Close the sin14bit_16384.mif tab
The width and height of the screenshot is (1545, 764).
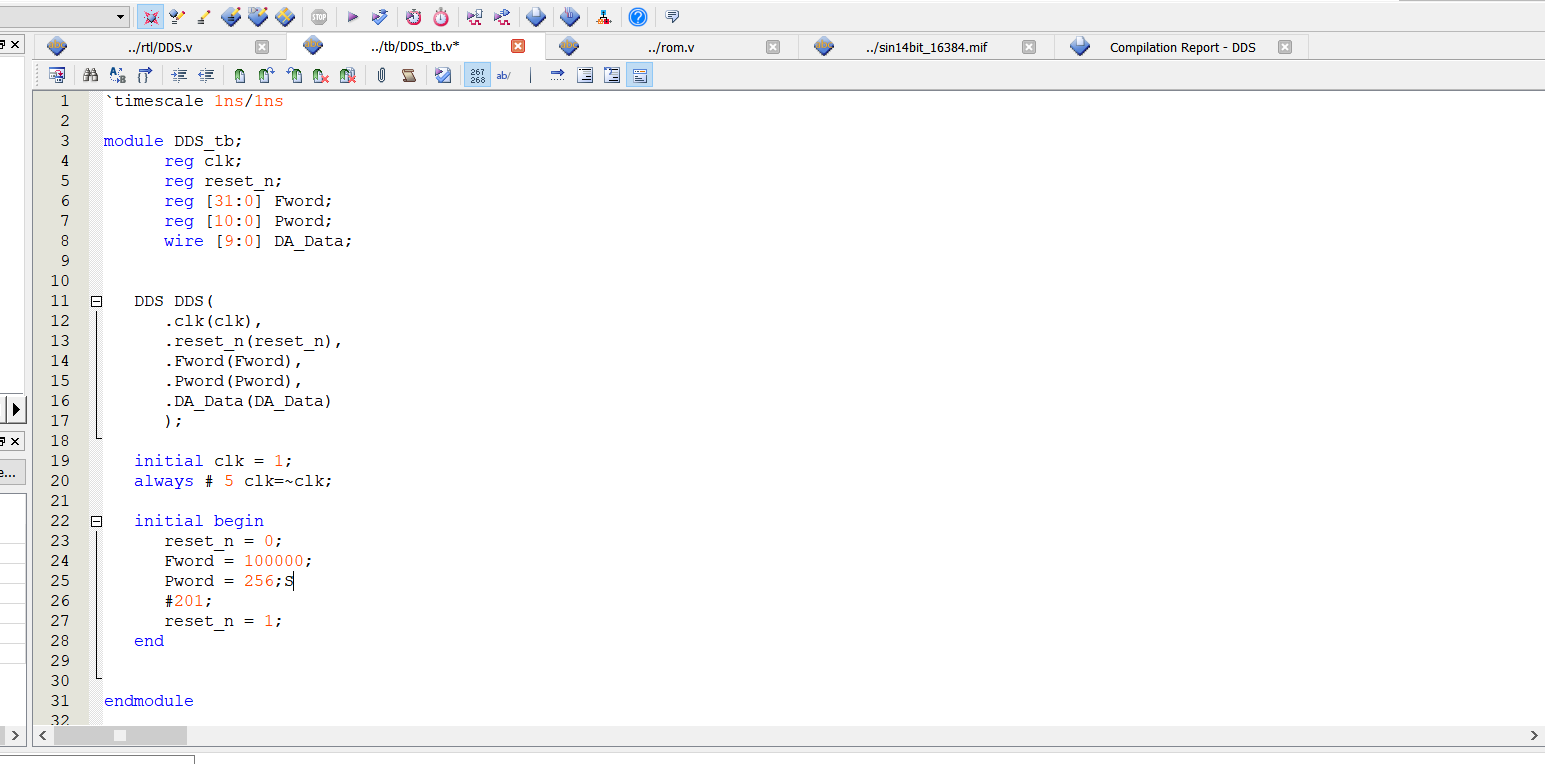[x=1030, y=47]
